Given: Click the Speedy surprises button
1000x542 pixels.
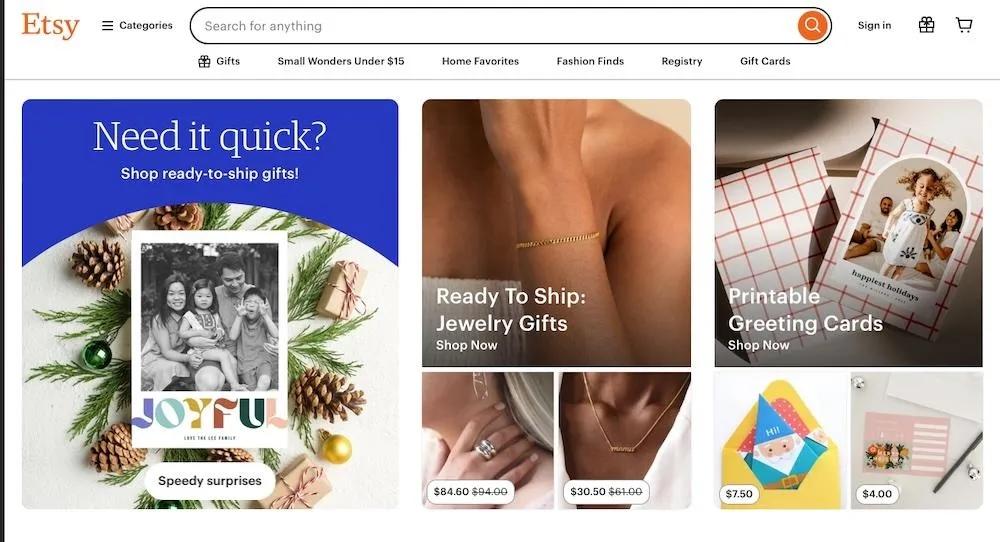Looking at the screenshot, I should pyautogui.click(x=210, y=481).
